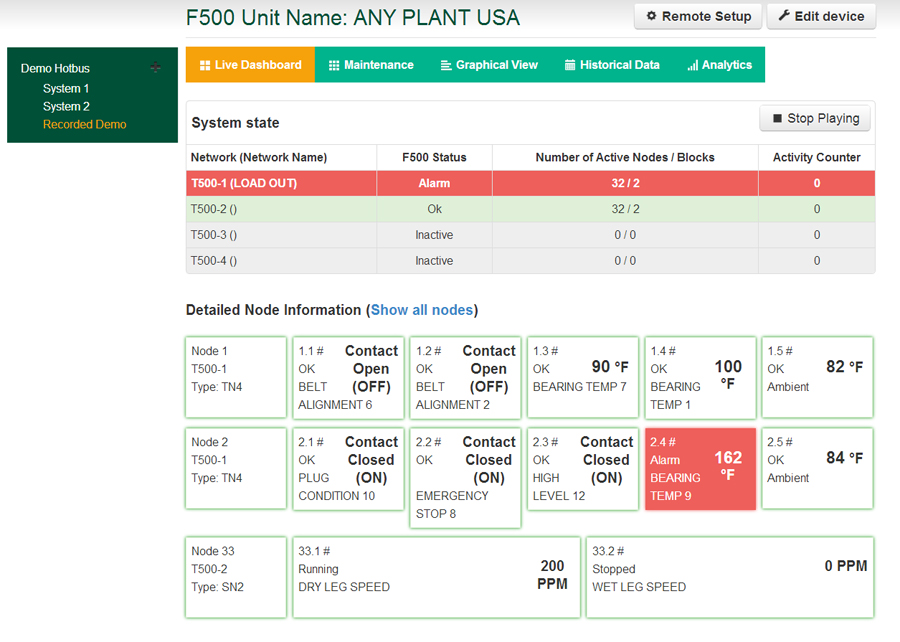This screenshot has height=642, width=900.
Task: Click the Ok status cell for T500-2
Action: coord(435,209)
